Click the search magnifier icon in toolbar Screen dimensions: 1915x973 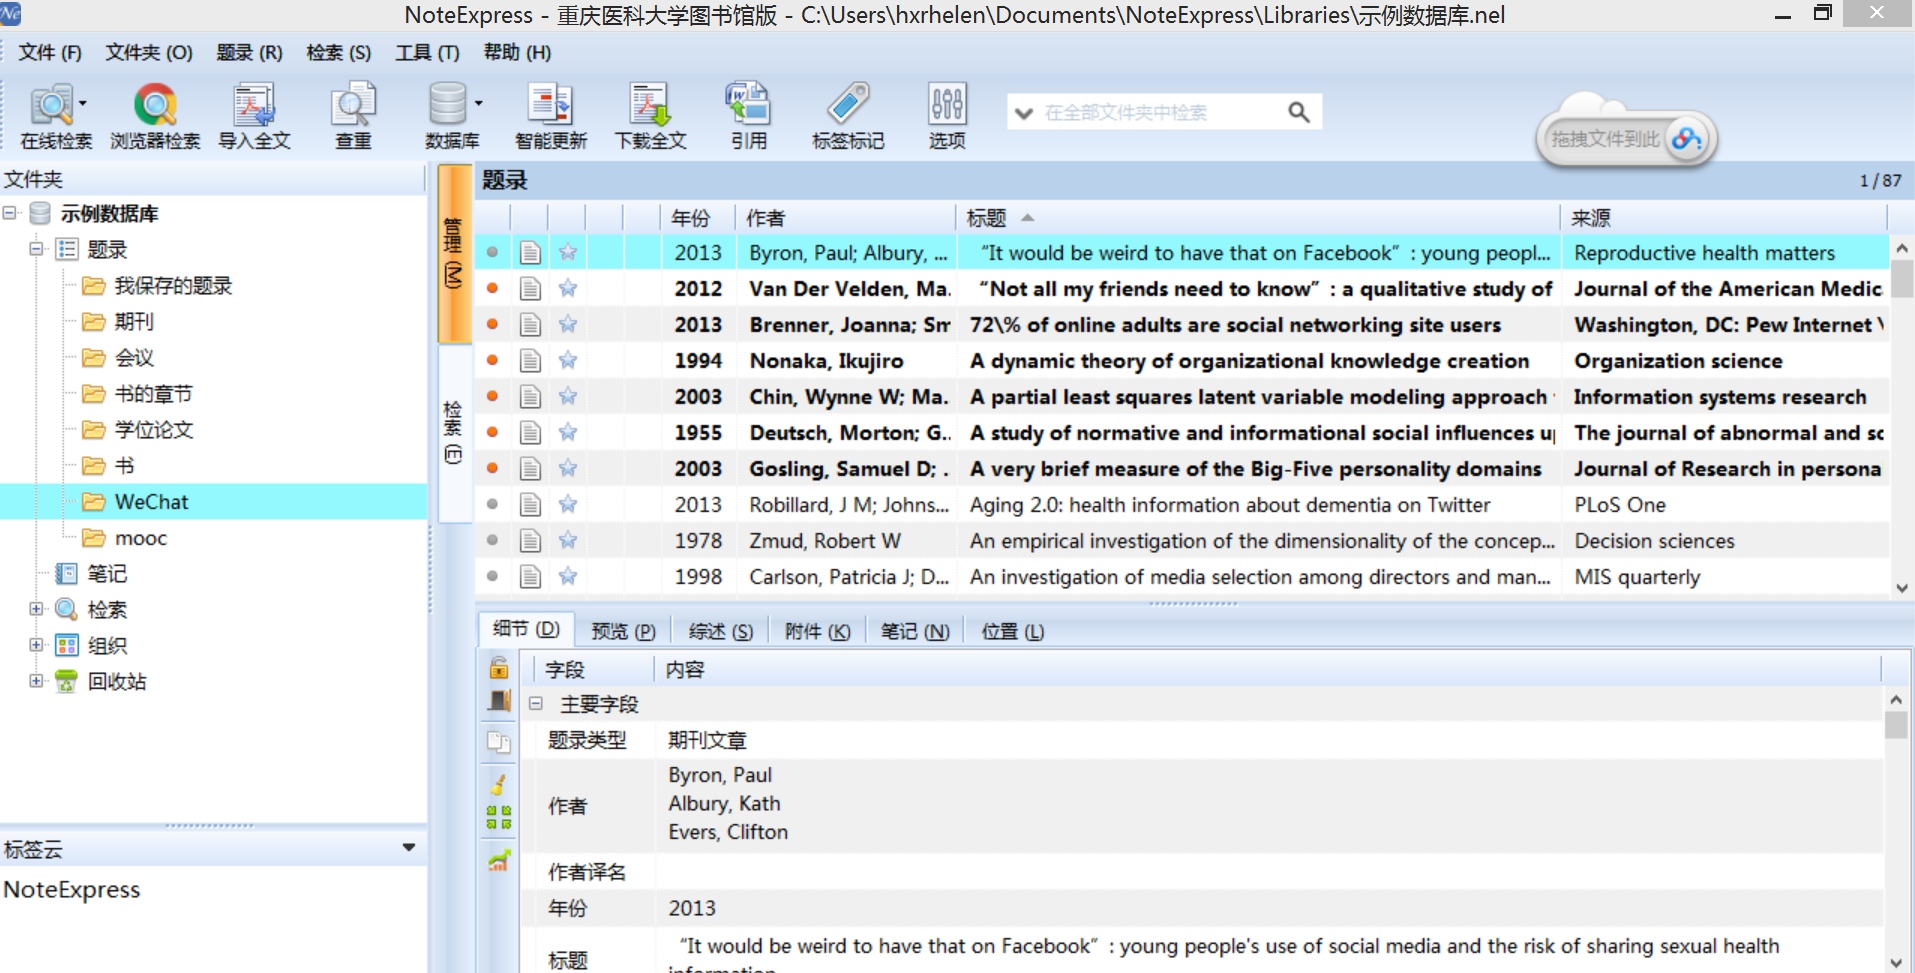point(1298,112)
